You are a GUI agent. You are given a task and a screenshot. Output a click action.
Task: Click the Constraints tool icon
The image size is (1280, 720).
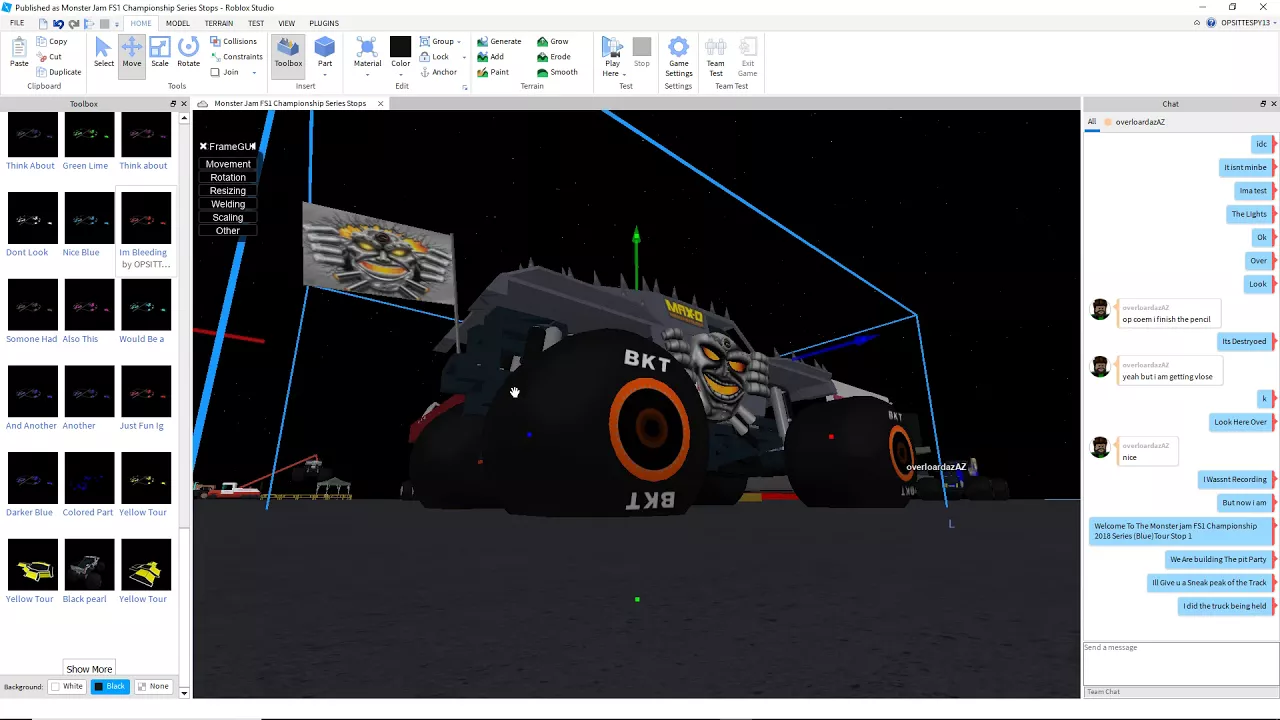point(215,57)
